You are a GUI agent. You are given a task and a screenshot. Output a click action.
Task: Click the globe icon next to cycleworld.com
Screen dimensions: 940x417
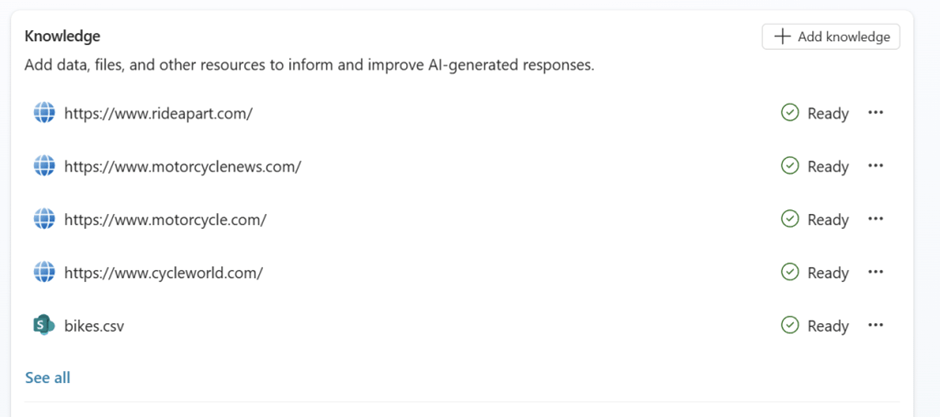coord(44,272)
